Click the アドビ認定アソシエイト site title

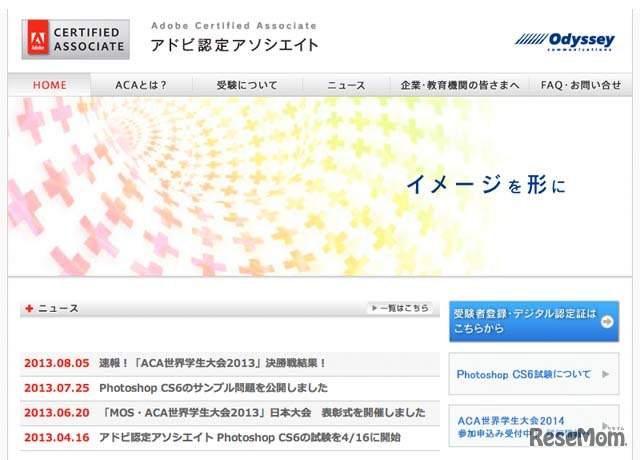click(234, 45)
